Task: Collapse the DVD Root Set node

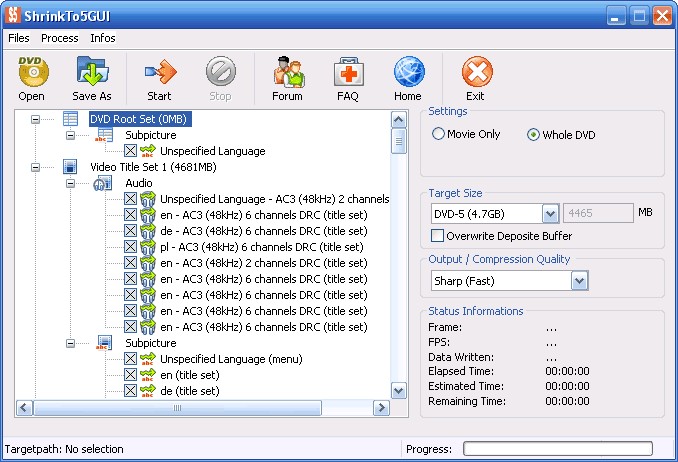Action: point(35,119)
